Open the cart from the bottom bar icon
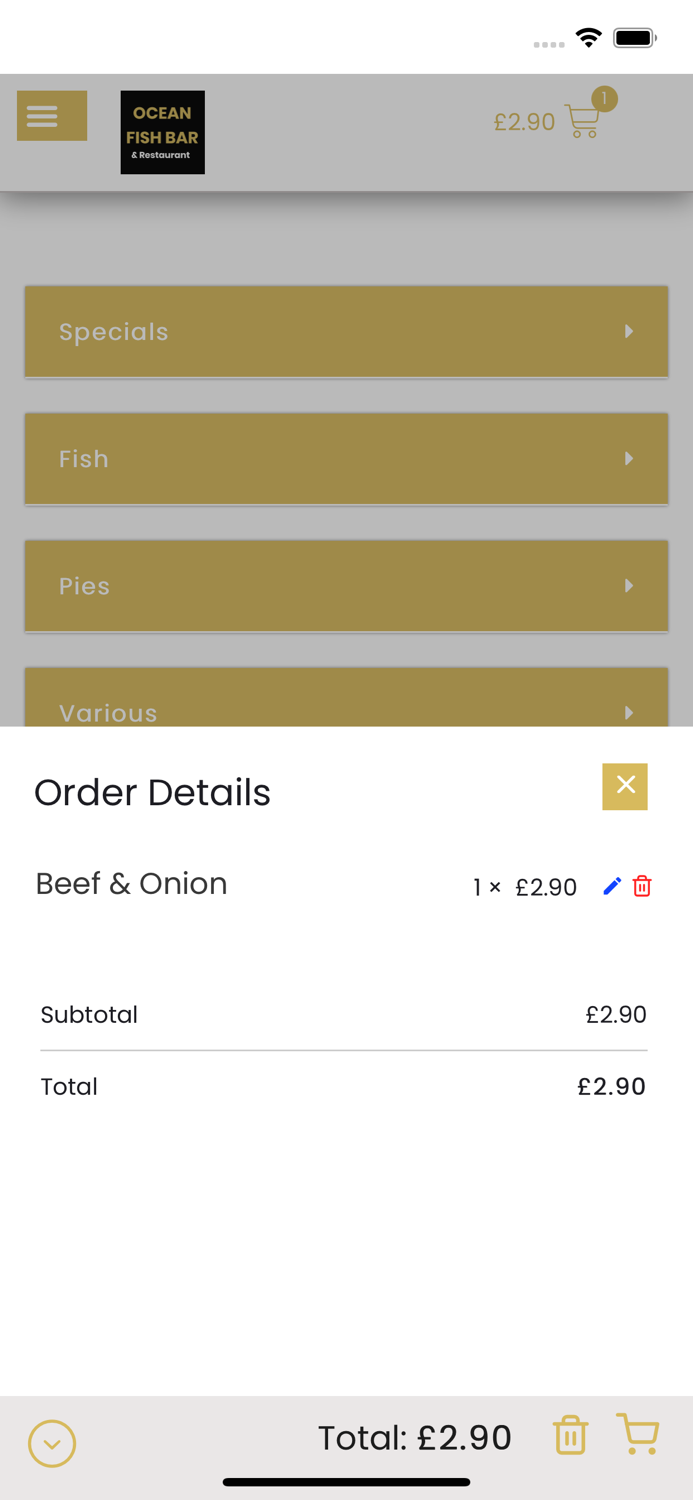 pos(638,1435)
